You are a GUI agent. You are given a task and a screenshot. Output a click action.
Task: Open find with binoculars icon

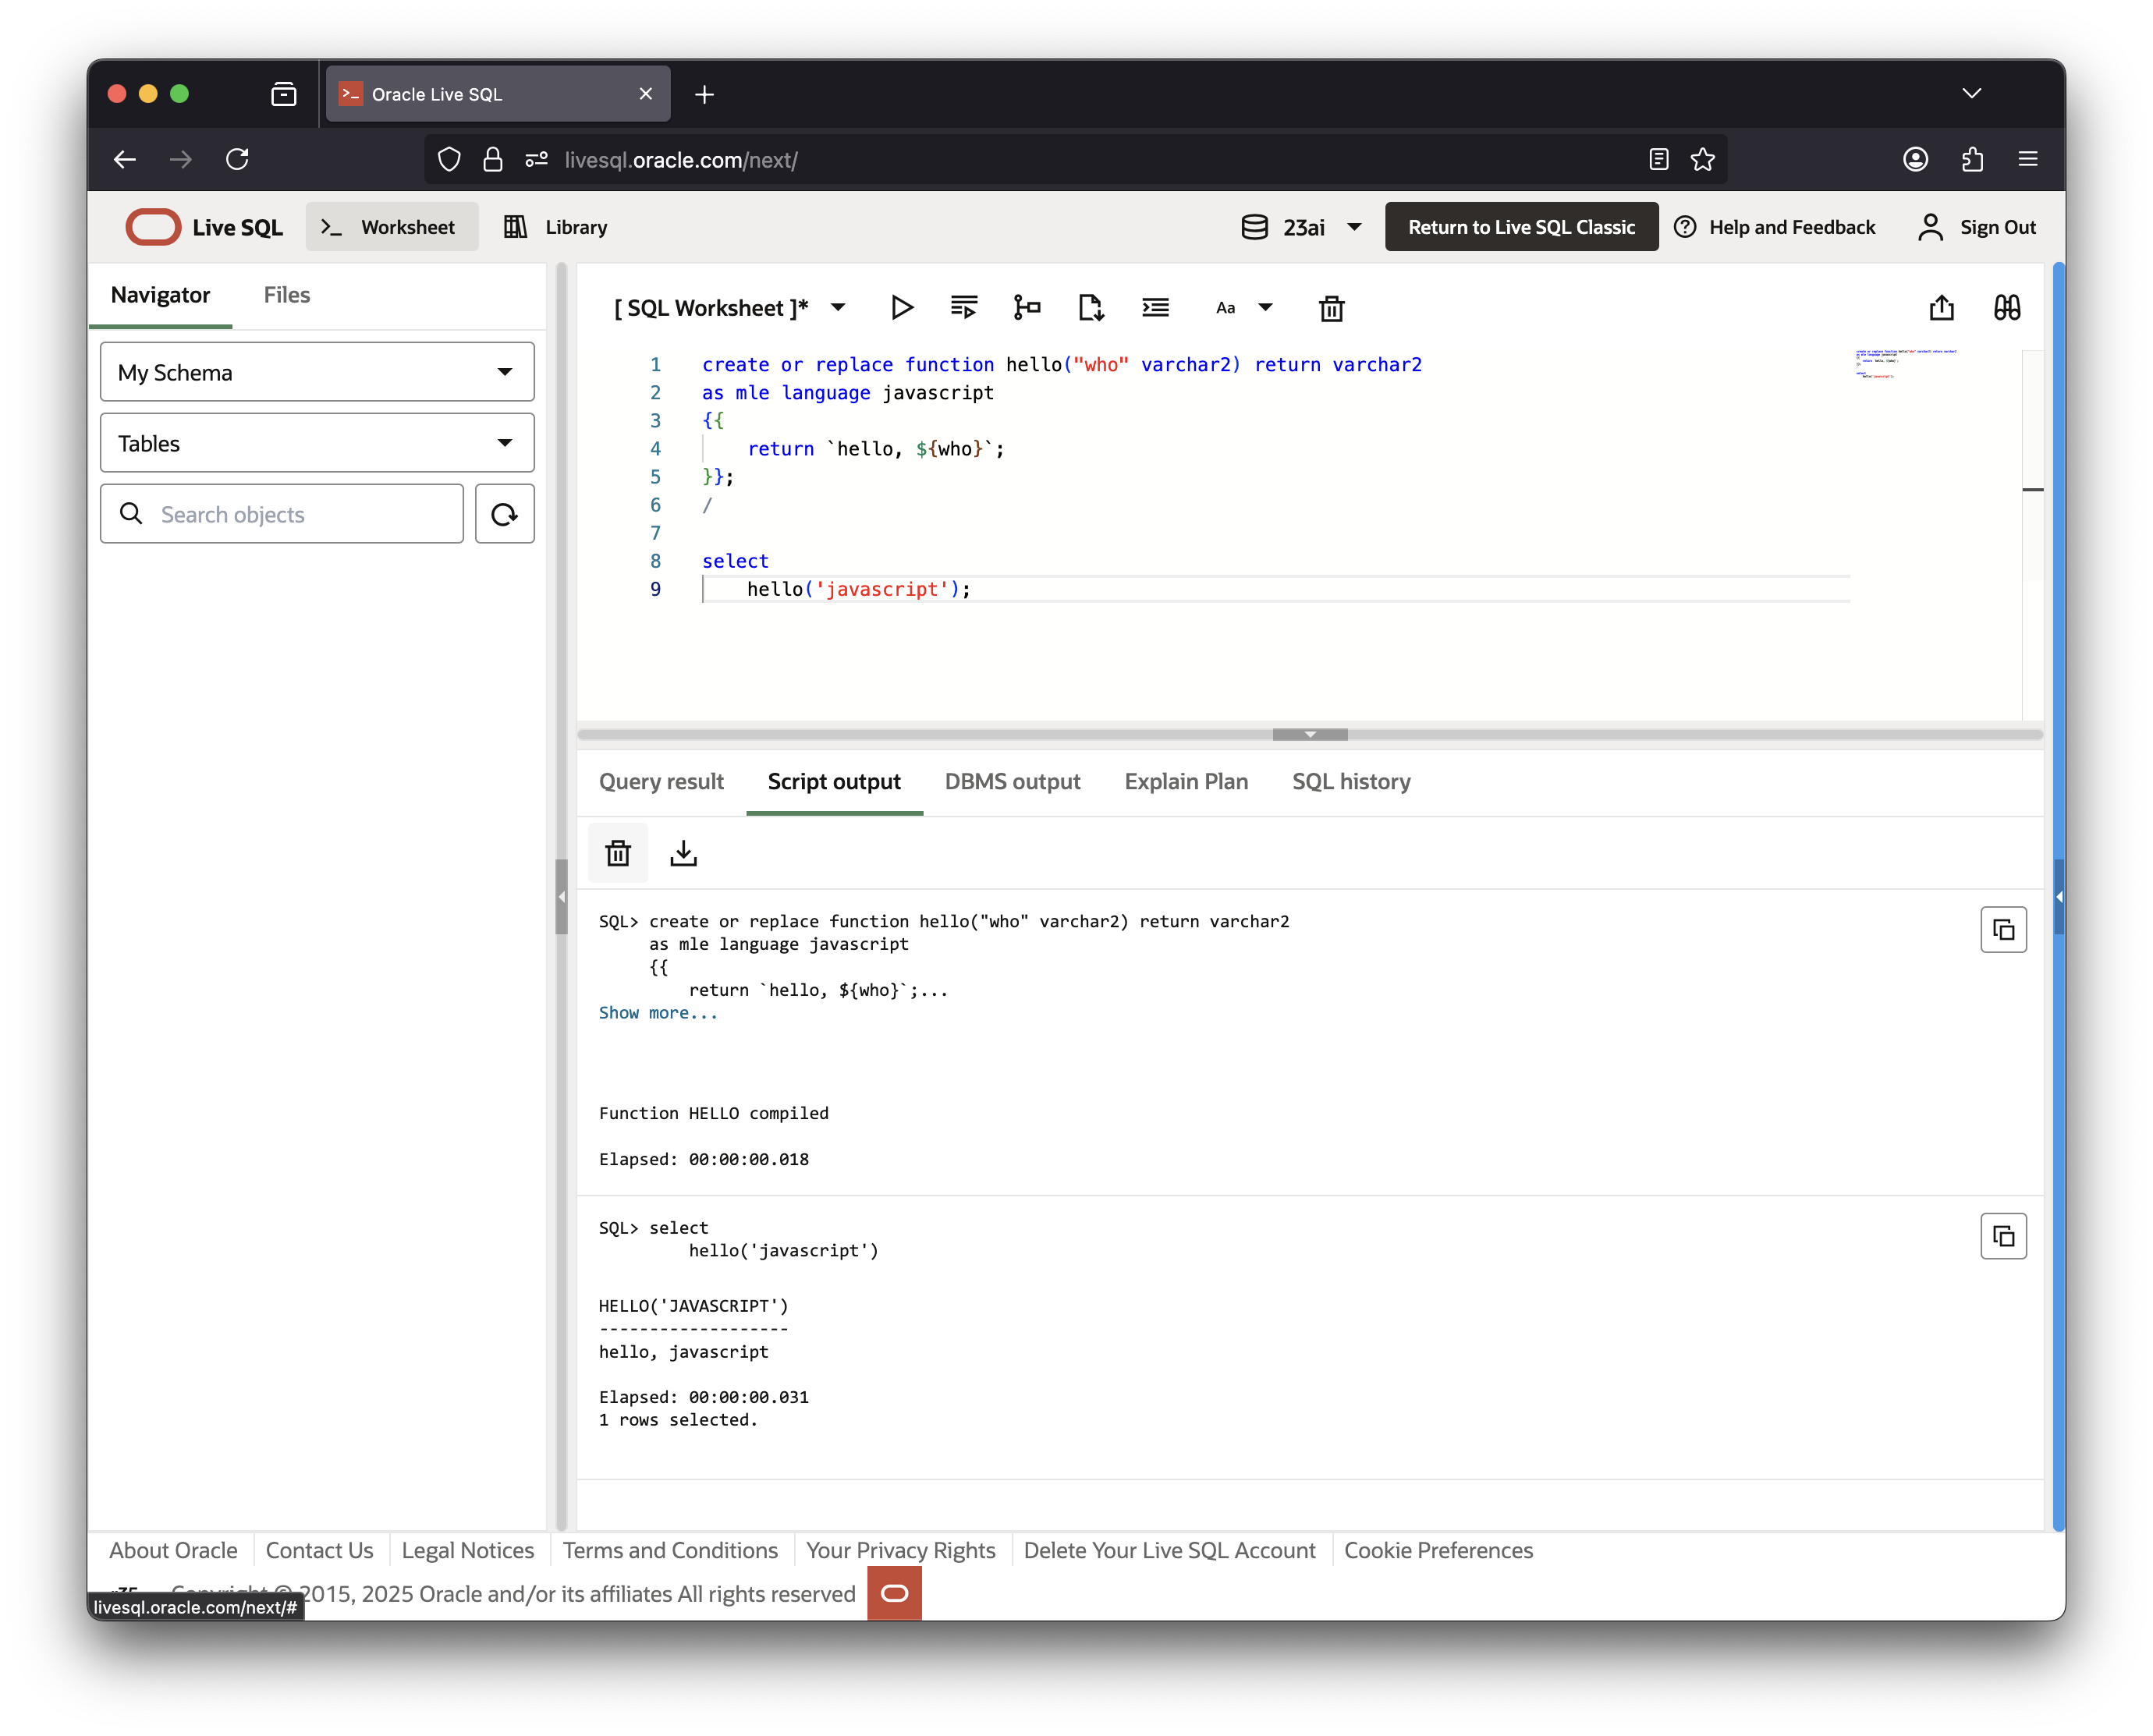click(2006, 308)
